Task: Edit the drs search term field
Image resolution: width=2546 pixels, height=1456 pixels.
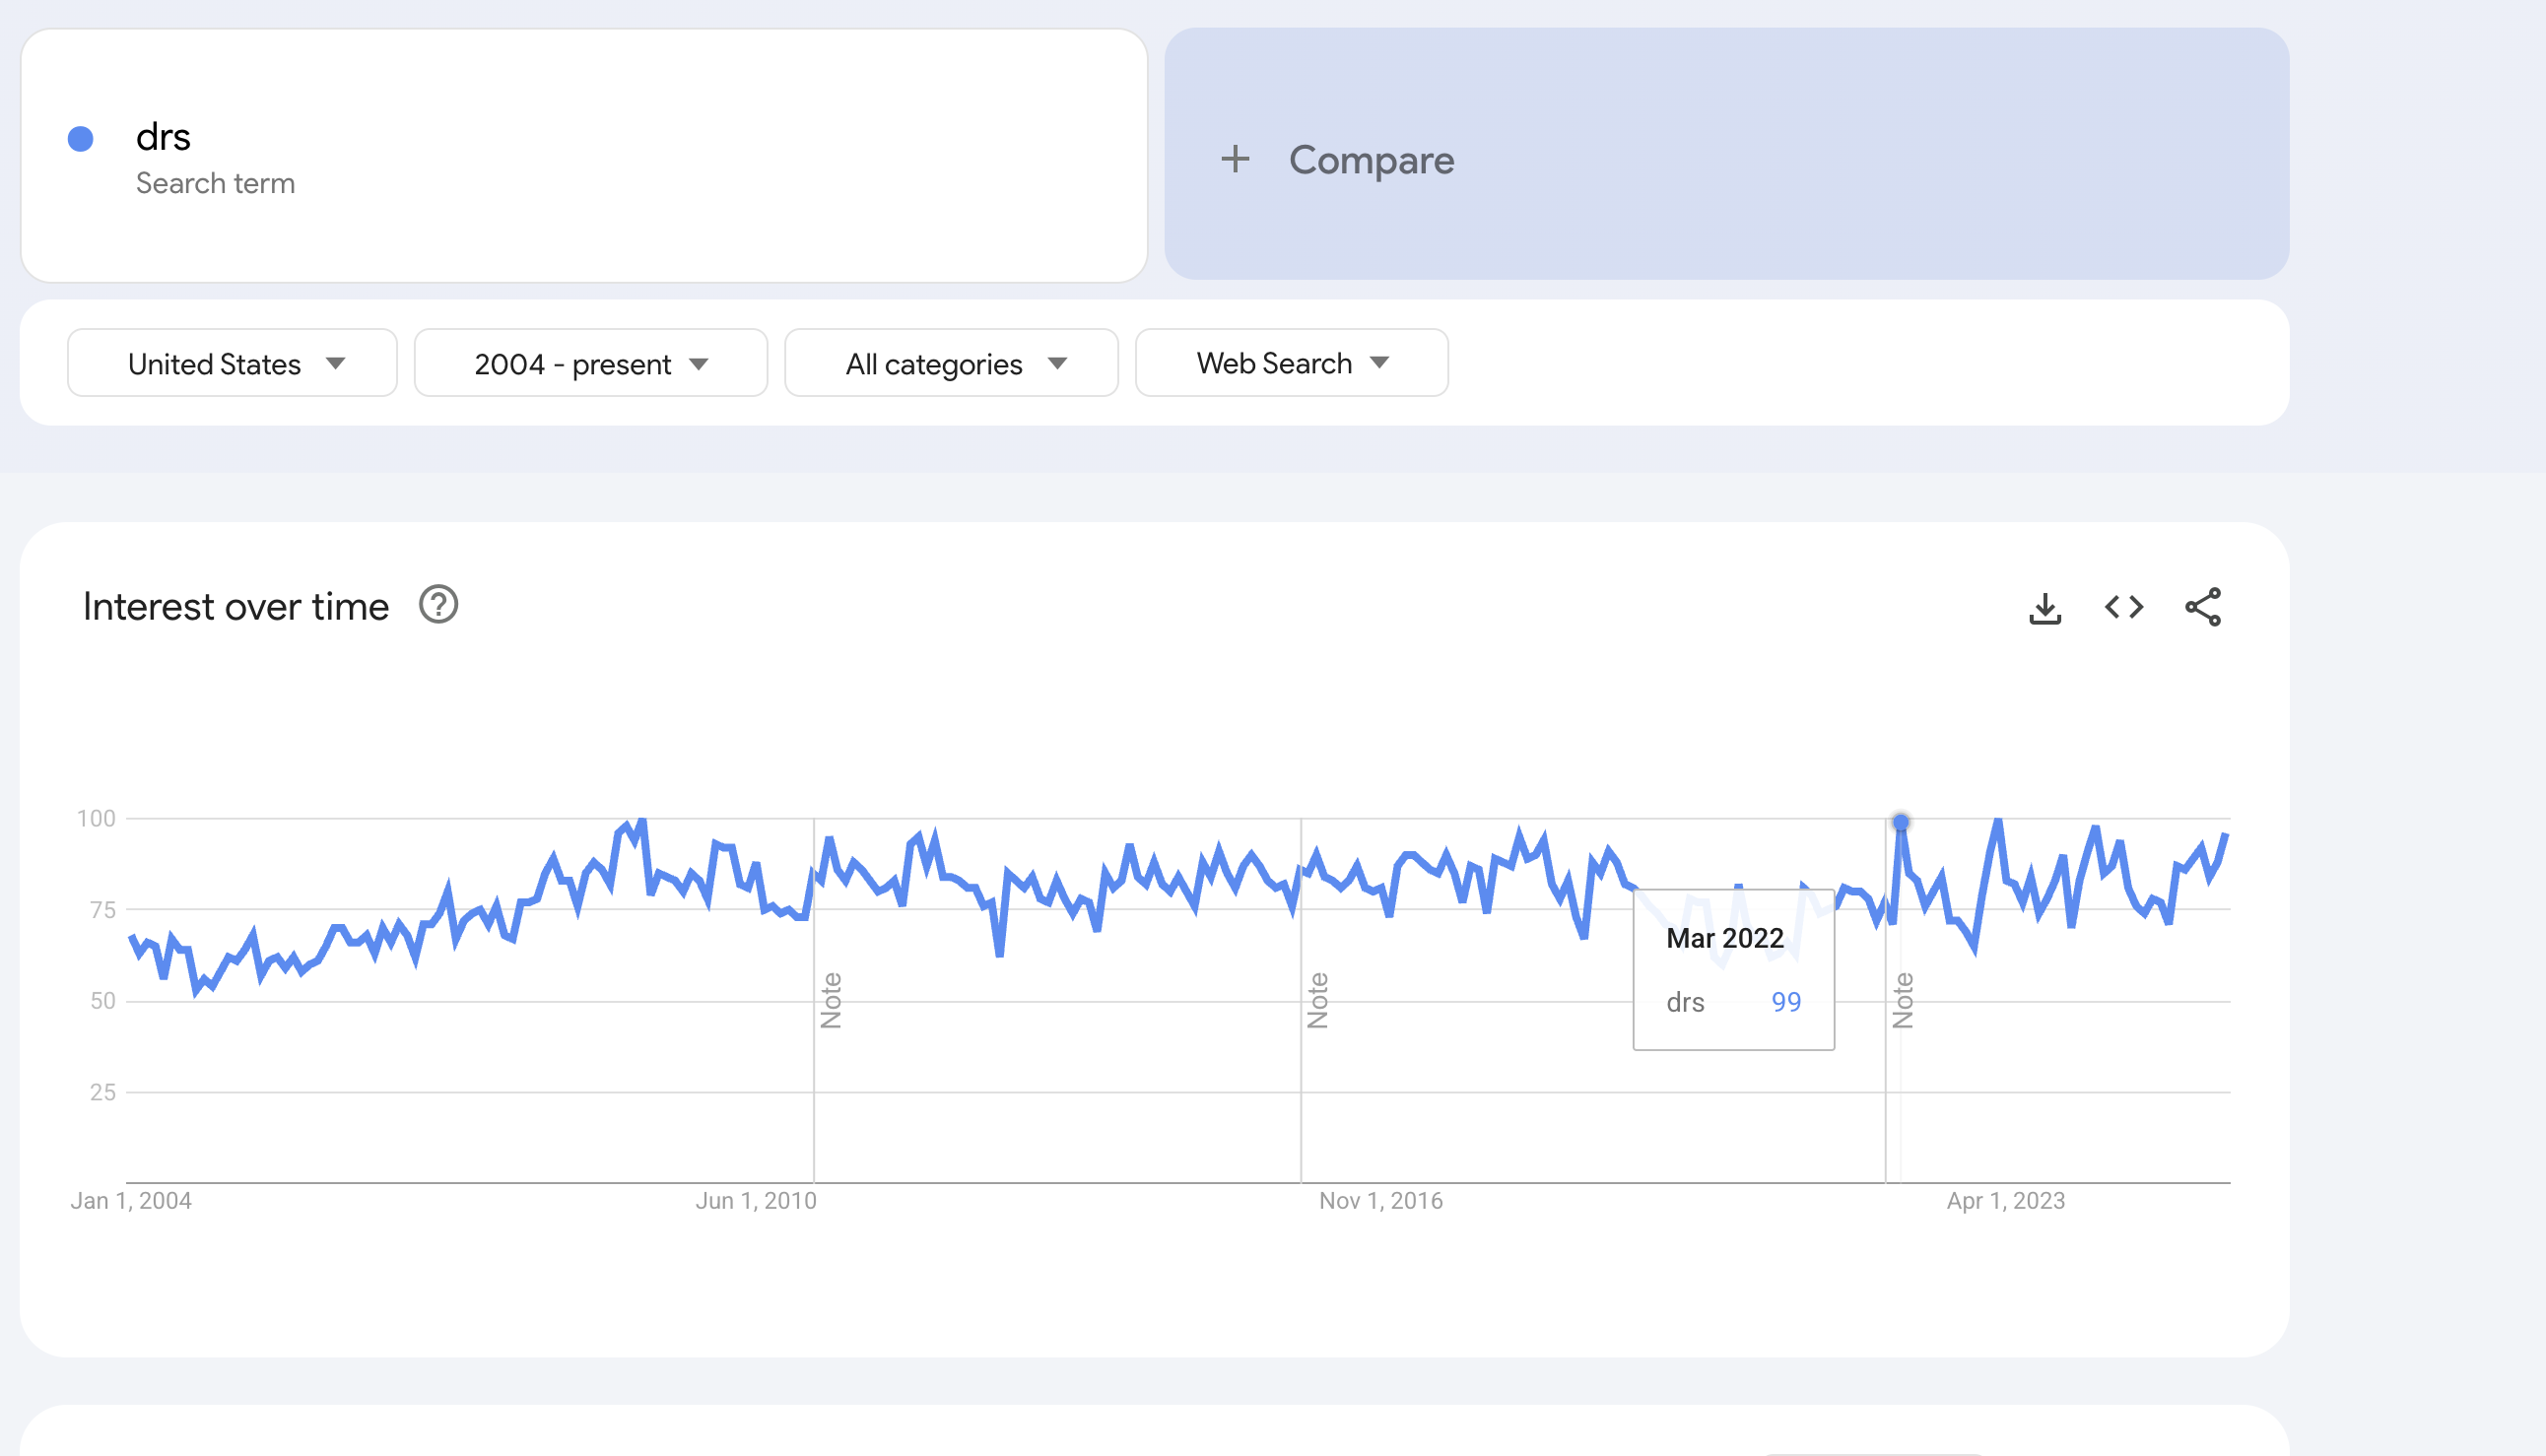Action: (x=584, y=156)
